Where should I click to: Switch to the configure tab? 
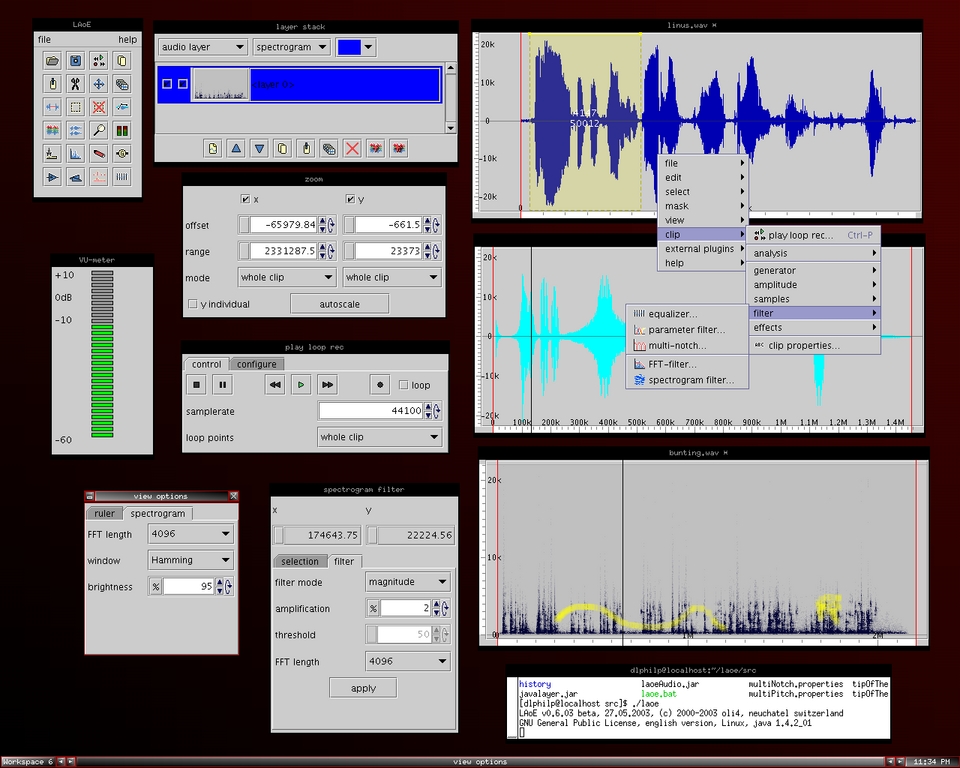click(256, 364)
